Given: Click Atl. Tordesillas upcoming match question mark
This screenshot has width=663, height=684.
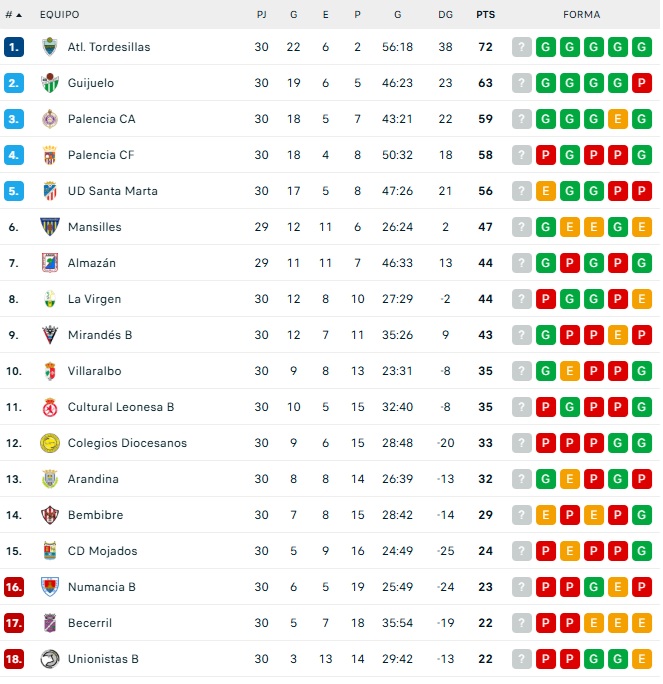Looking at the screenshot, I should tap(522, 47).
